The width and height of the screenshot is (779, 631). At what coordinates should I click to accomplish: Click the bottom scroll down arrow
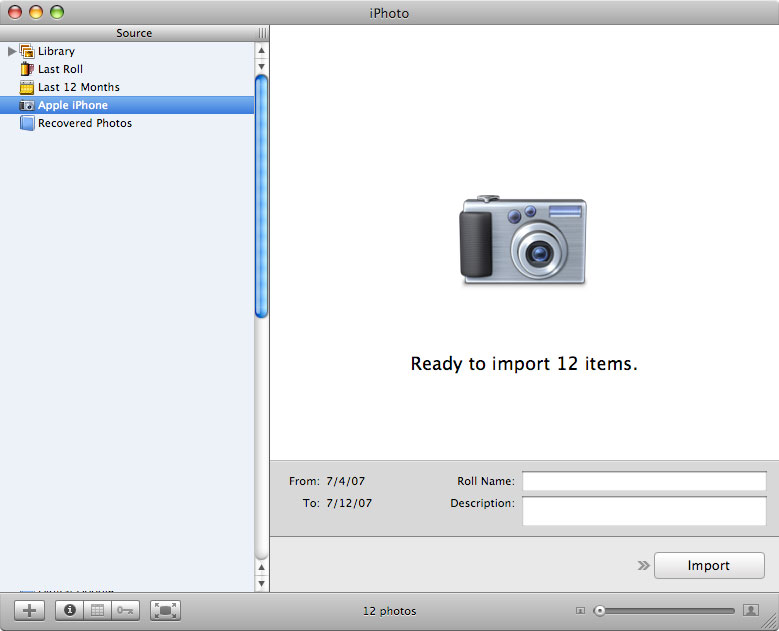pos(261,583)
